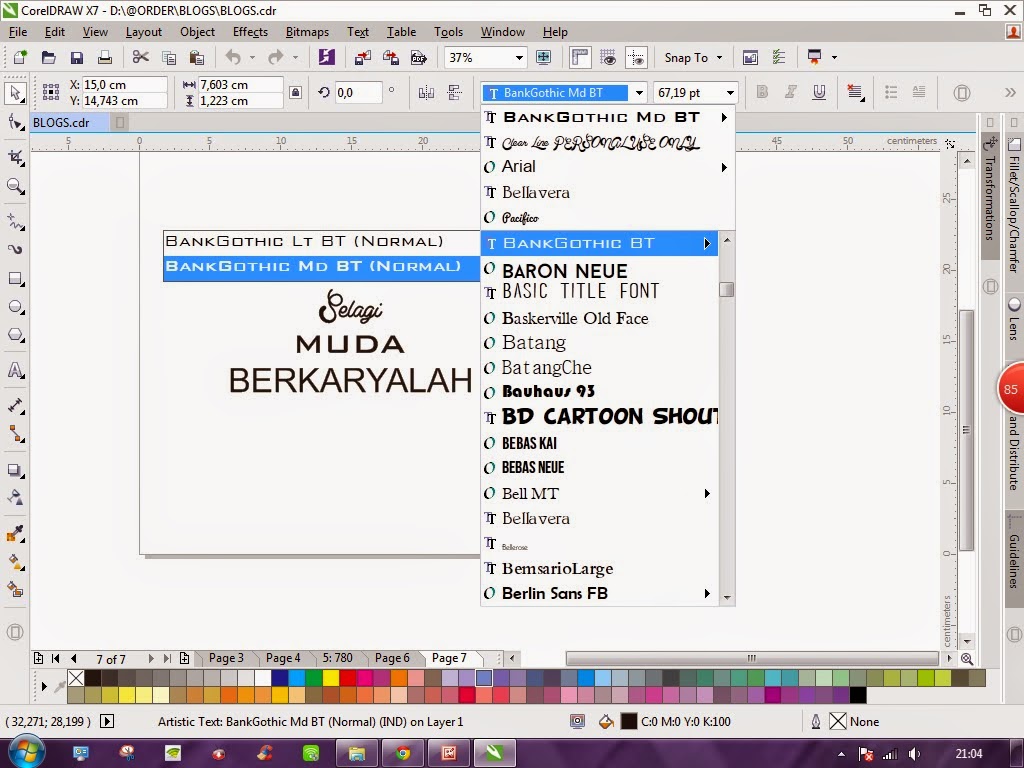This screenshot has height=768, width=1024.
Task: Select the Freehand tool
Action: point(14,221)
